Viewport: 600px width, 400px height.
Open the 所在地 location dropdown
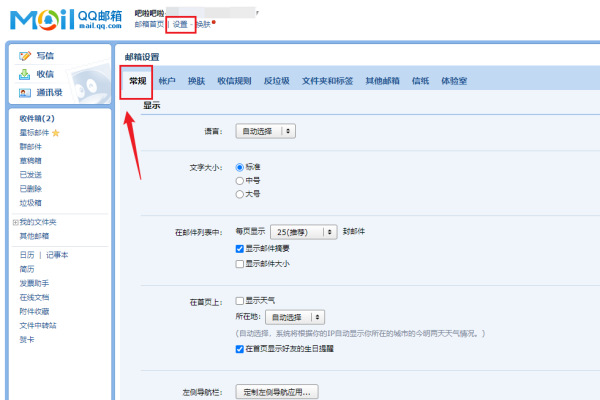tap(295, 317)
